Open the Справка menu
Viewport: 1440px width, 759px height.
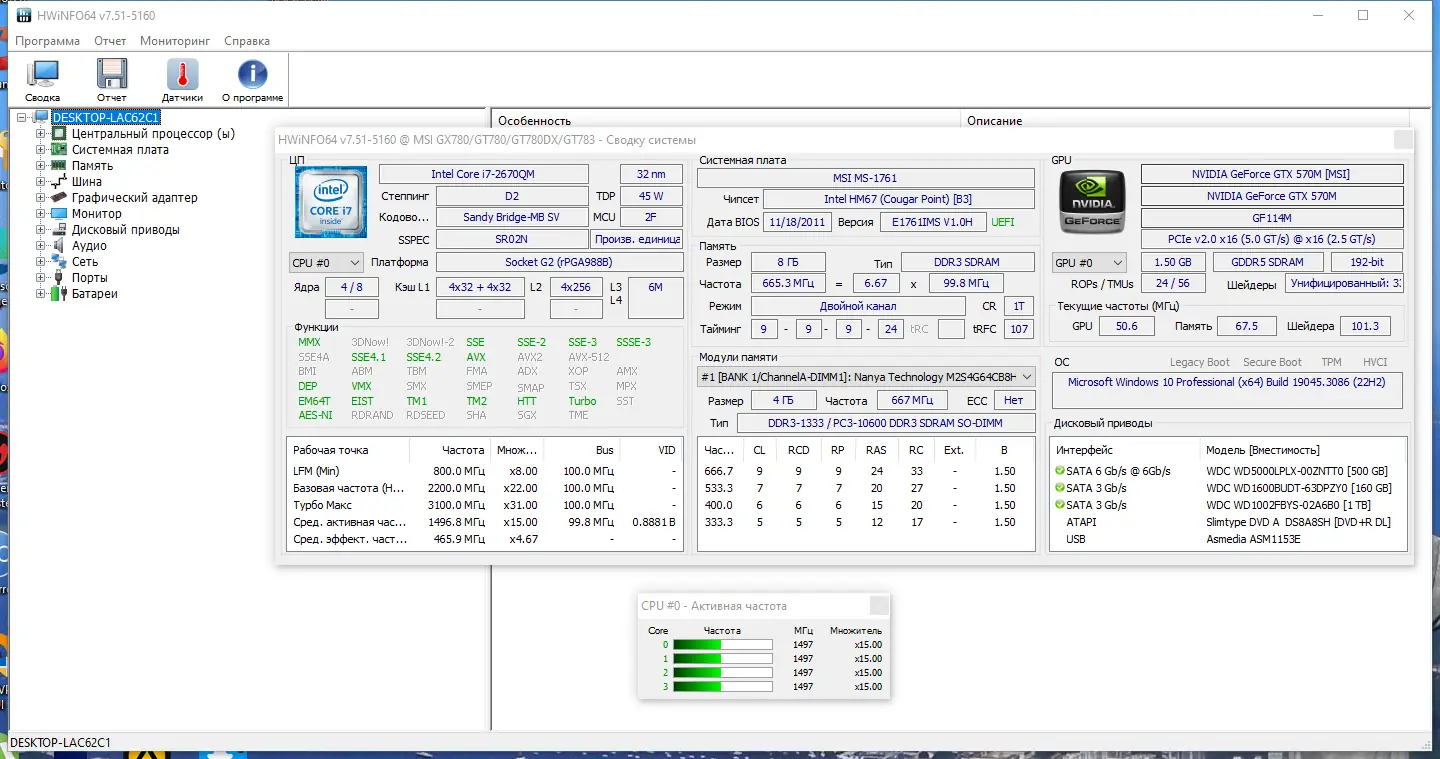247,41
